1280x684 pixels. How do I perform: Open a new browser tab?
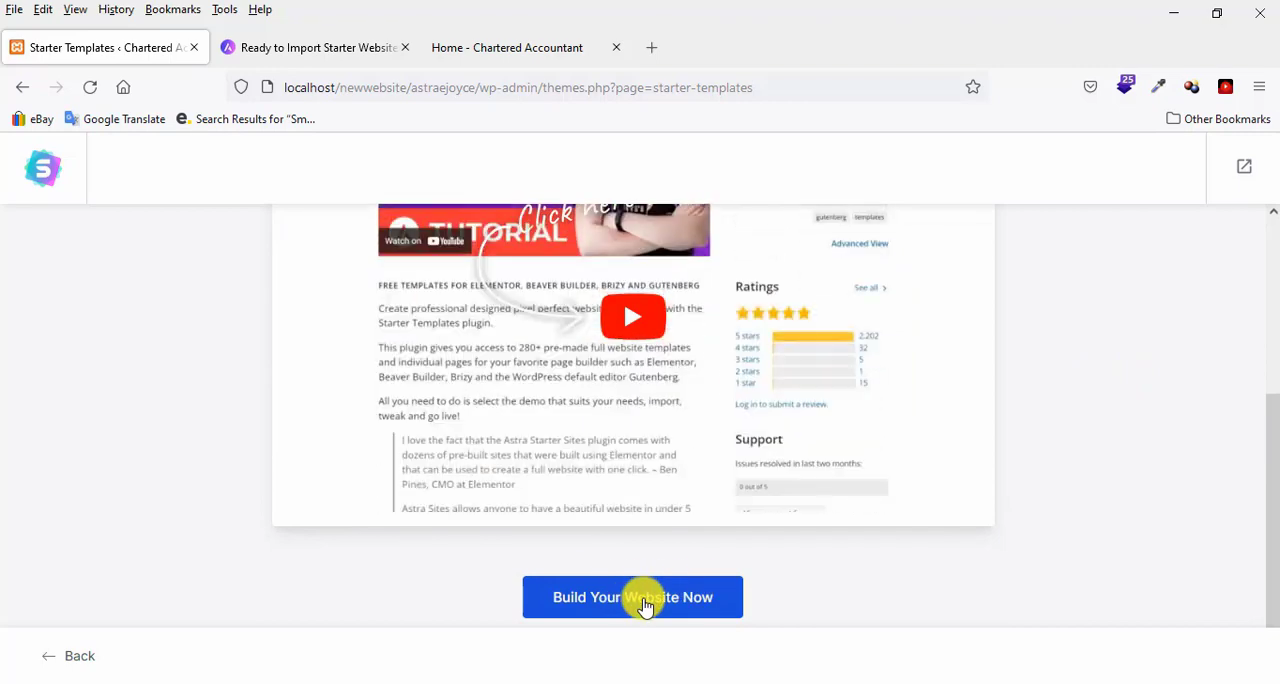tap(652, 47)
